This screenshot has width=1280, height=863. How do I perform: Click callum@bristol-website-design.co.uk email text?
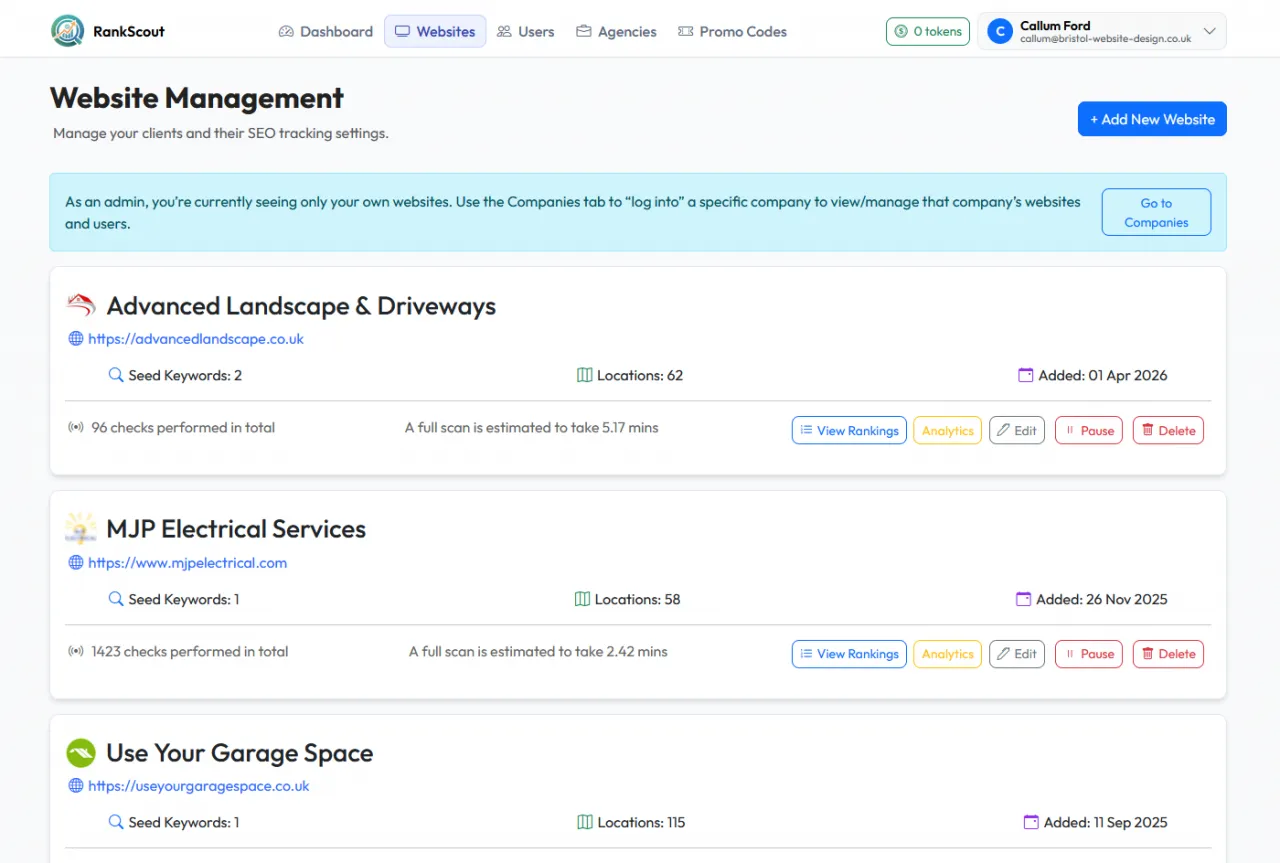pos(1106,39)
